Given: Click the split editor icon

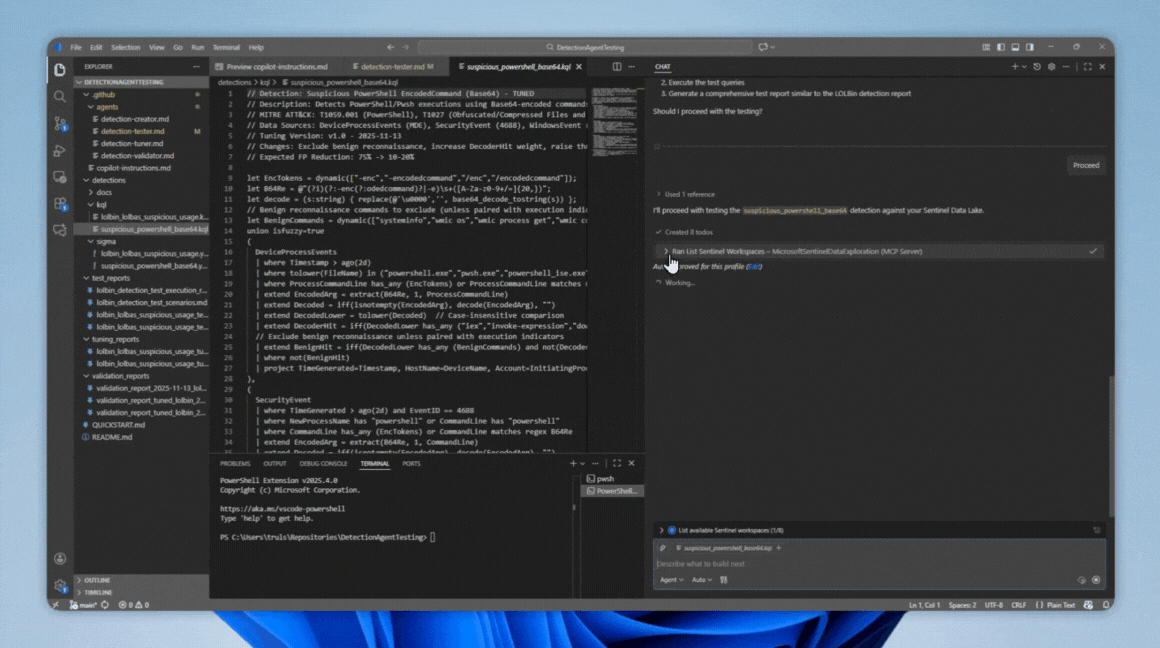Looking at the screenshot, I should coord(617,67).
